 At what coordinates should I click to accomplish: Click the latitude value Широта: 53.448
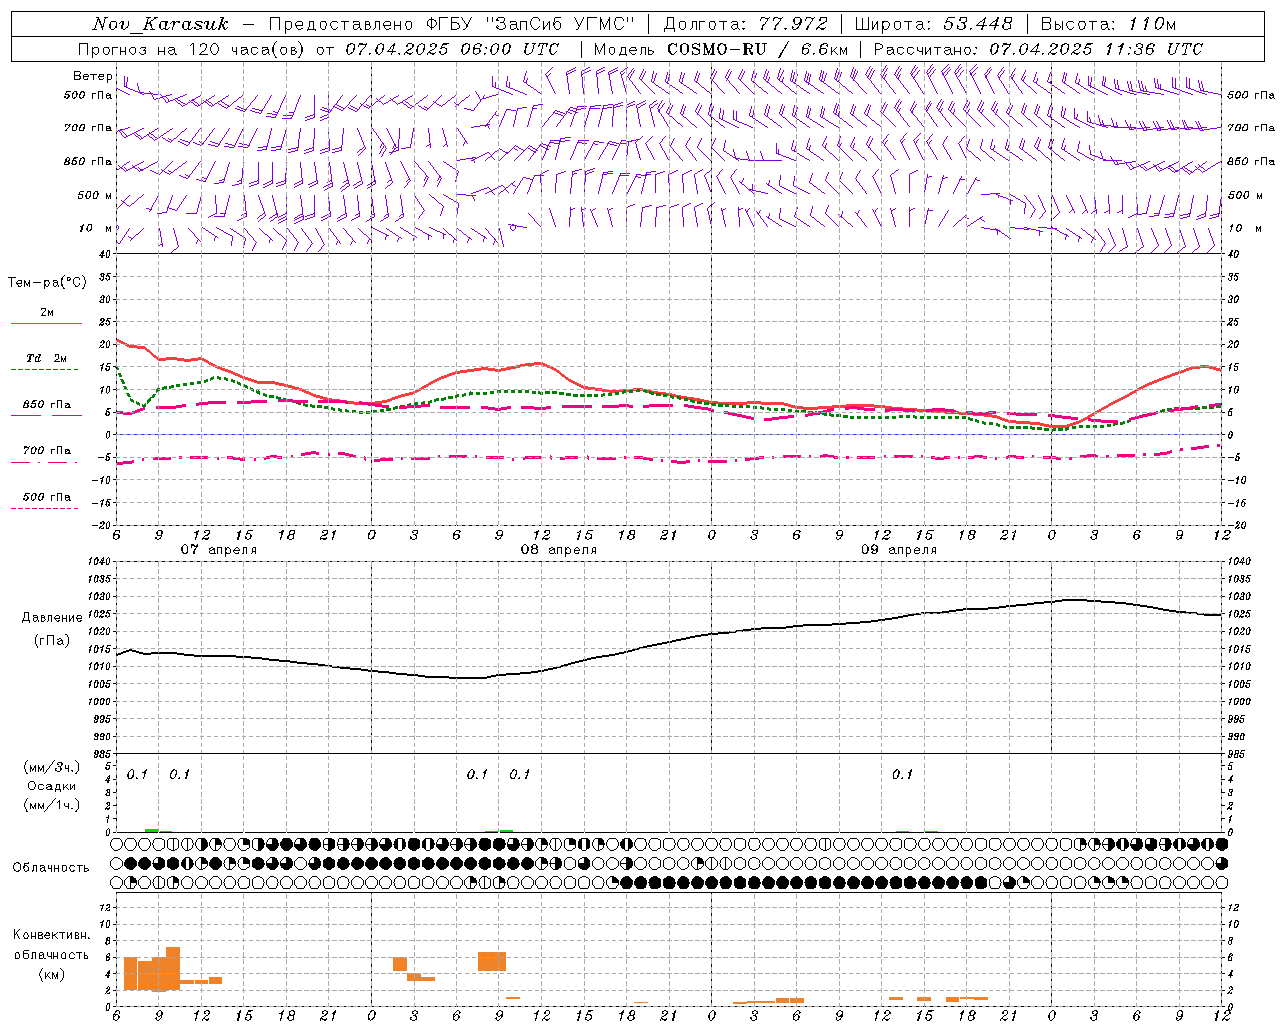coord(933,24)
